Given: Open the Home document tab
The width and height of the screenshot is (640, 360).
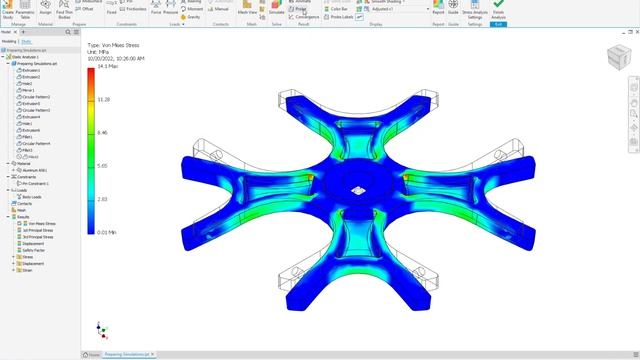Looking at the screenshot, I should click(91, 355).
